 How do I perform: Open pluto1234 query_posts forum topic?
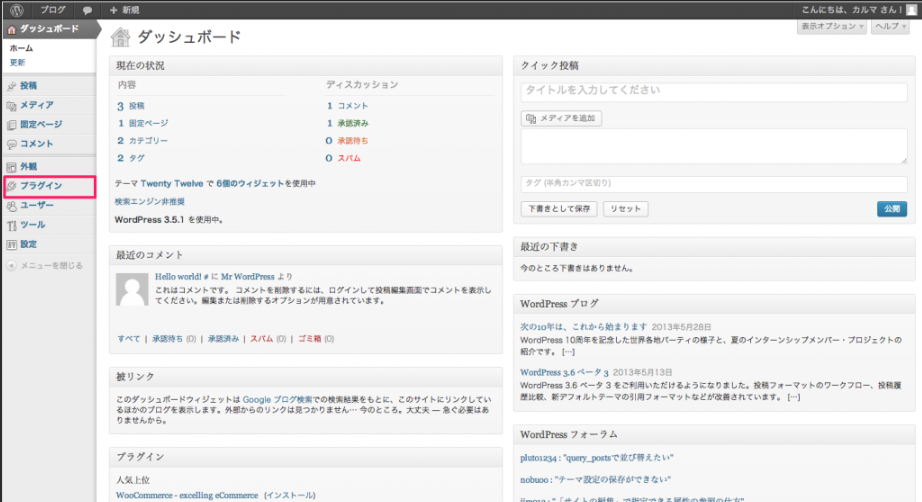pos(596,457)
